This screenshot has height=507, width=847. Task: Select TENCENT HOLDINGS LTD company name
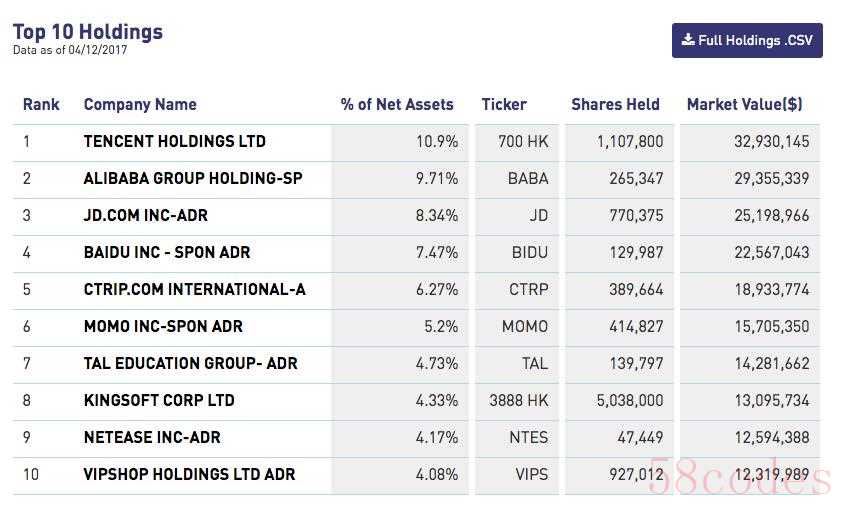tap(175, 142)
